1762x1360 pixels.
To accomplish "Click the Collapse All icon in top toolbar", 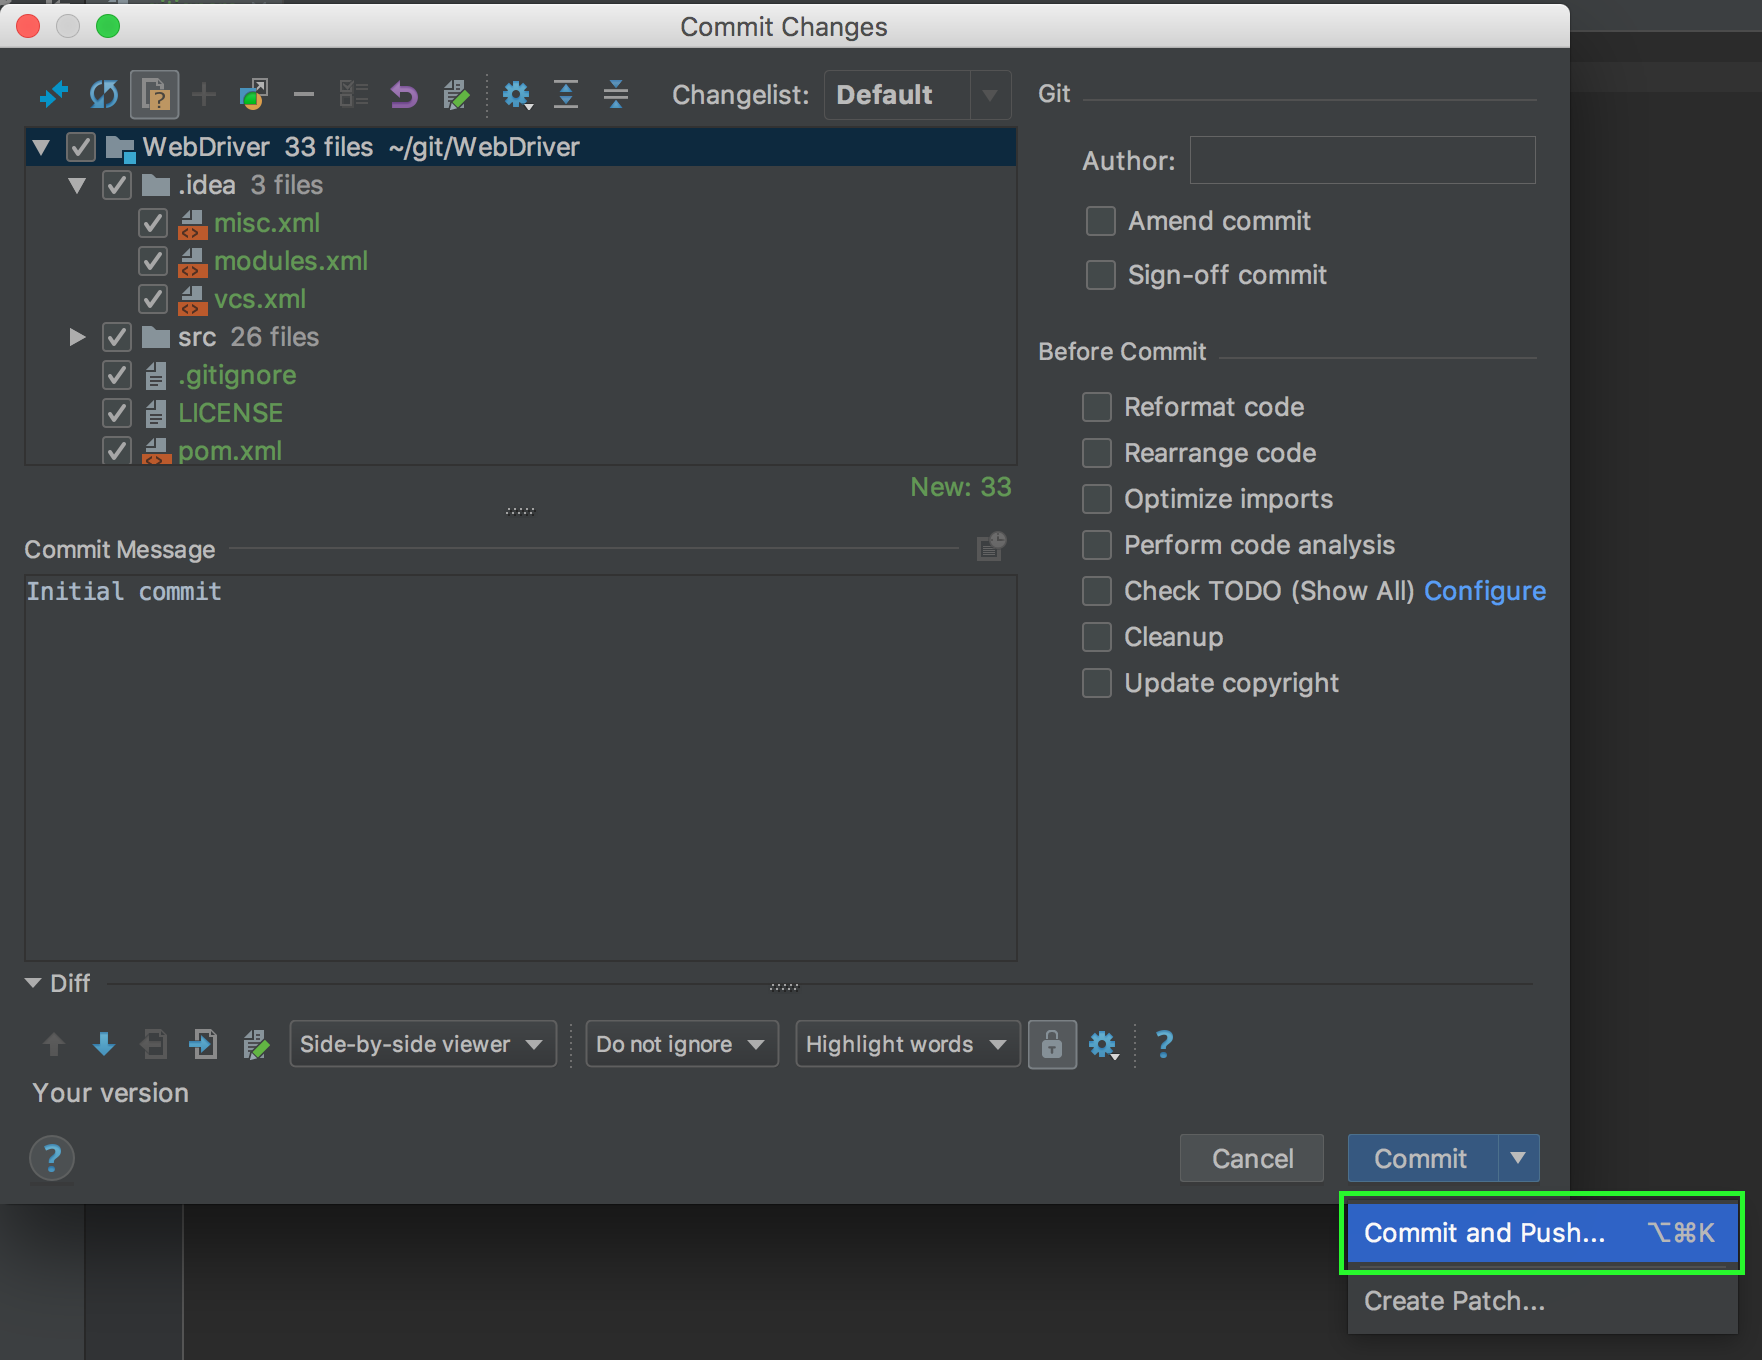I will 616,95.
